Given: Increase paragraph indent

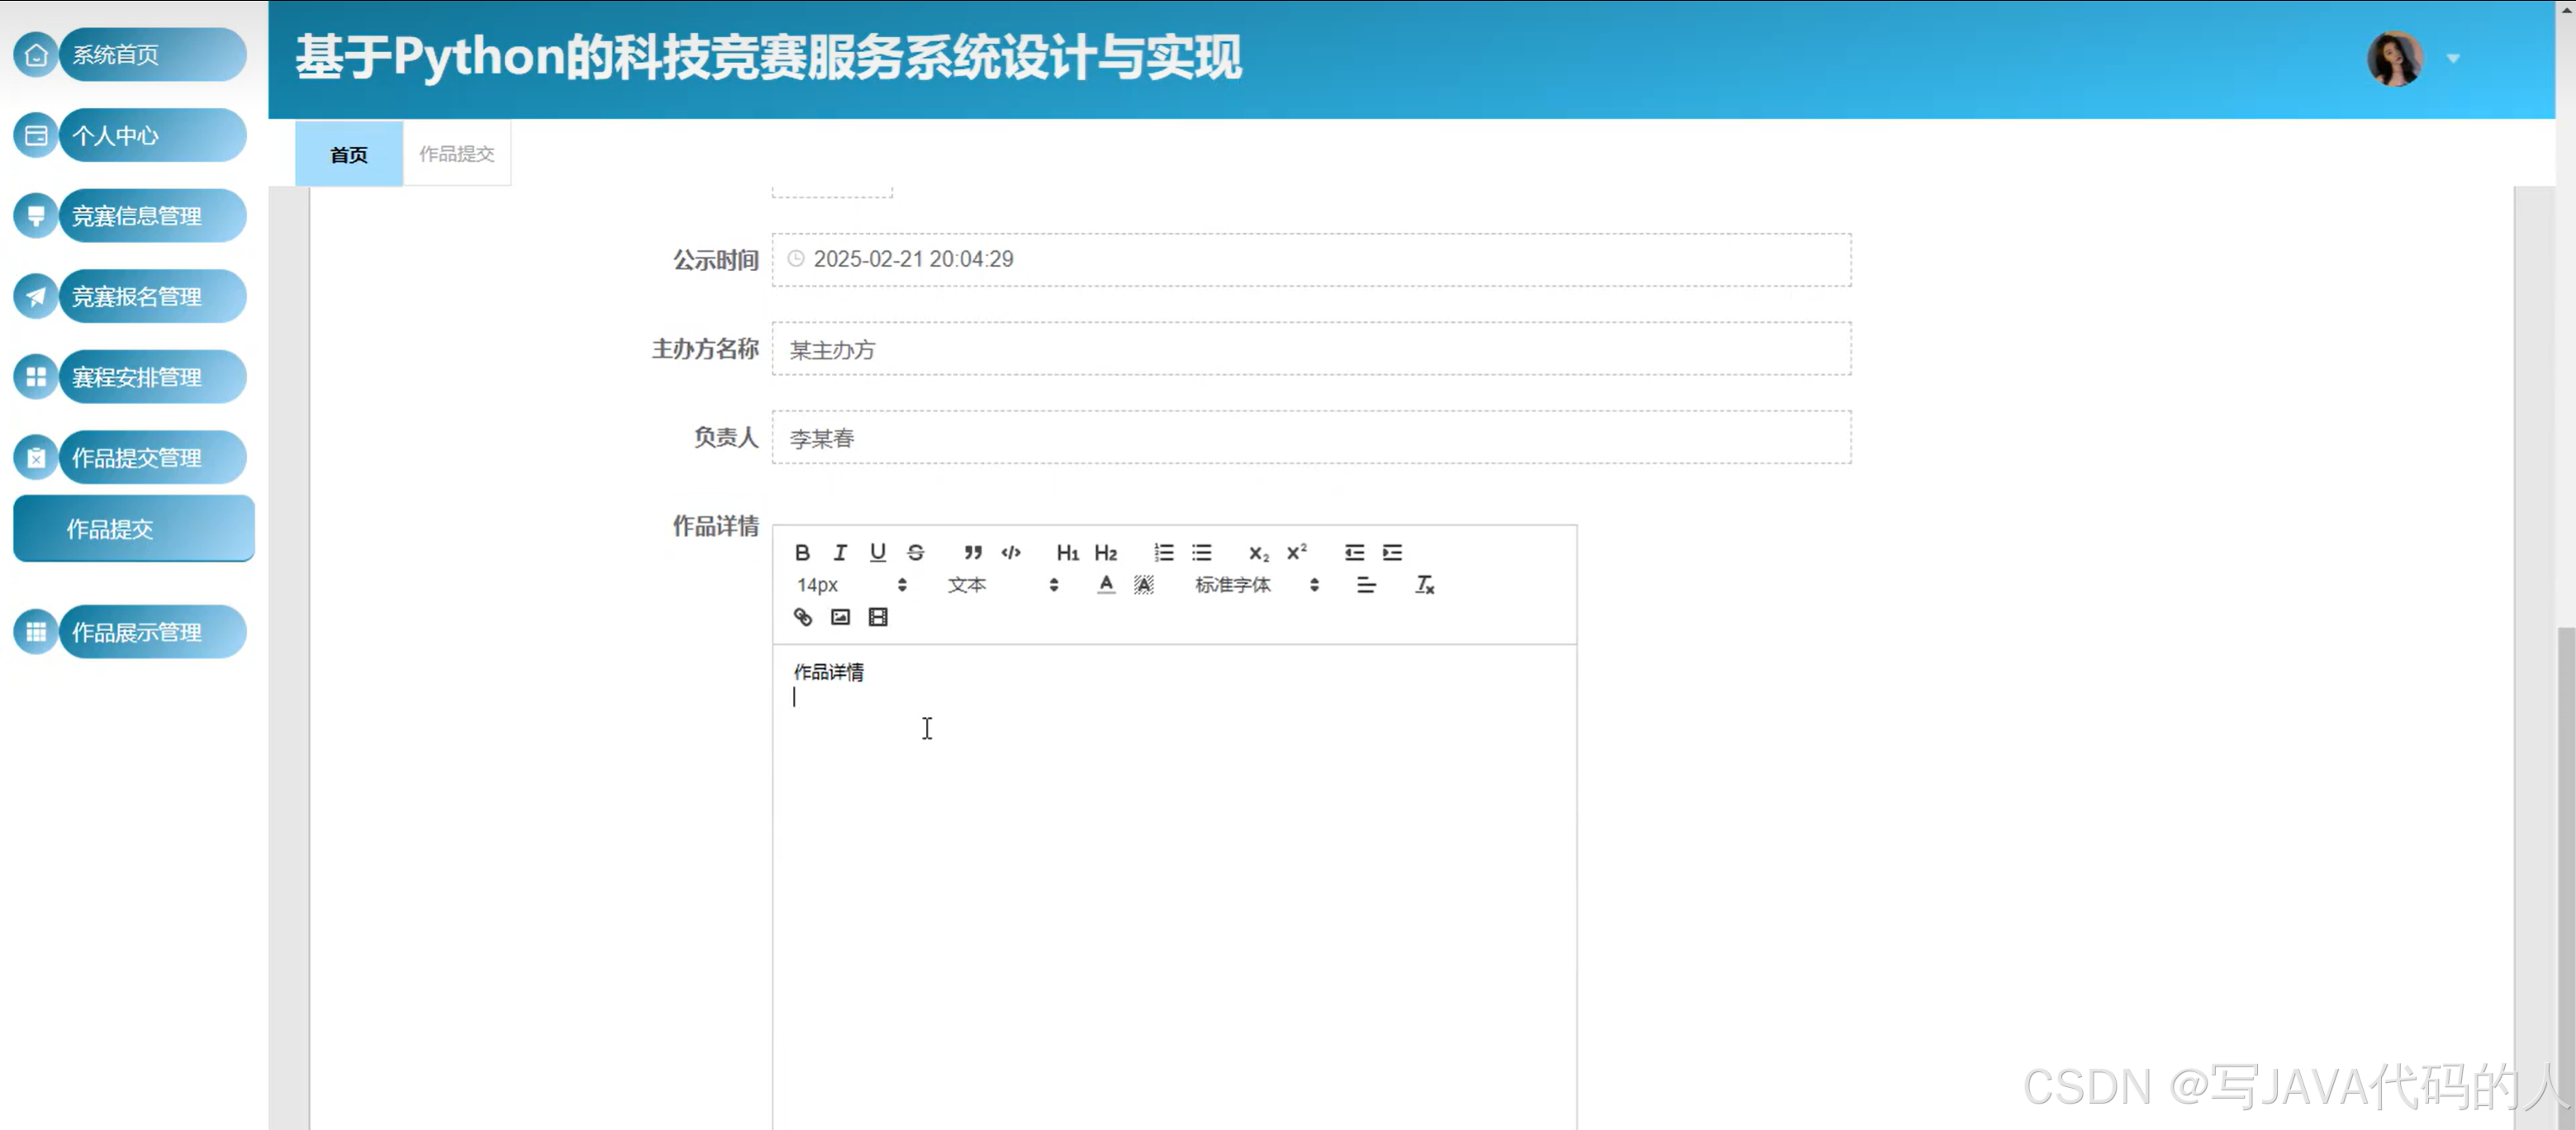Looking at the screenshot, I should pos(1392,552).
